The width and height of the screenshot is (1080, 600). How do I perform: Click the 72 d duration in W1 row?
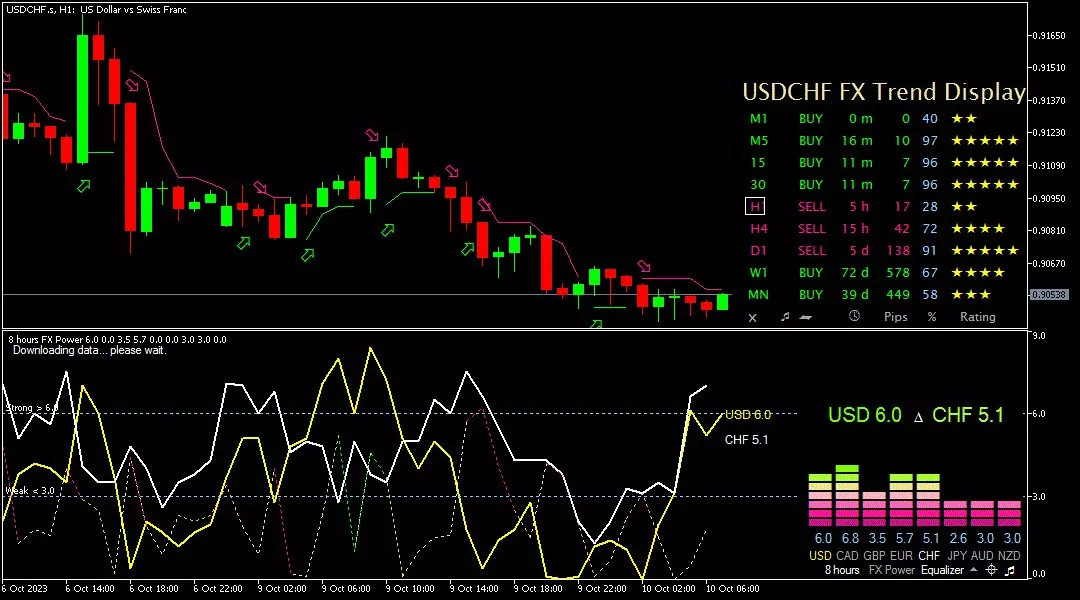pyautogui.click(x=855, y=273)
